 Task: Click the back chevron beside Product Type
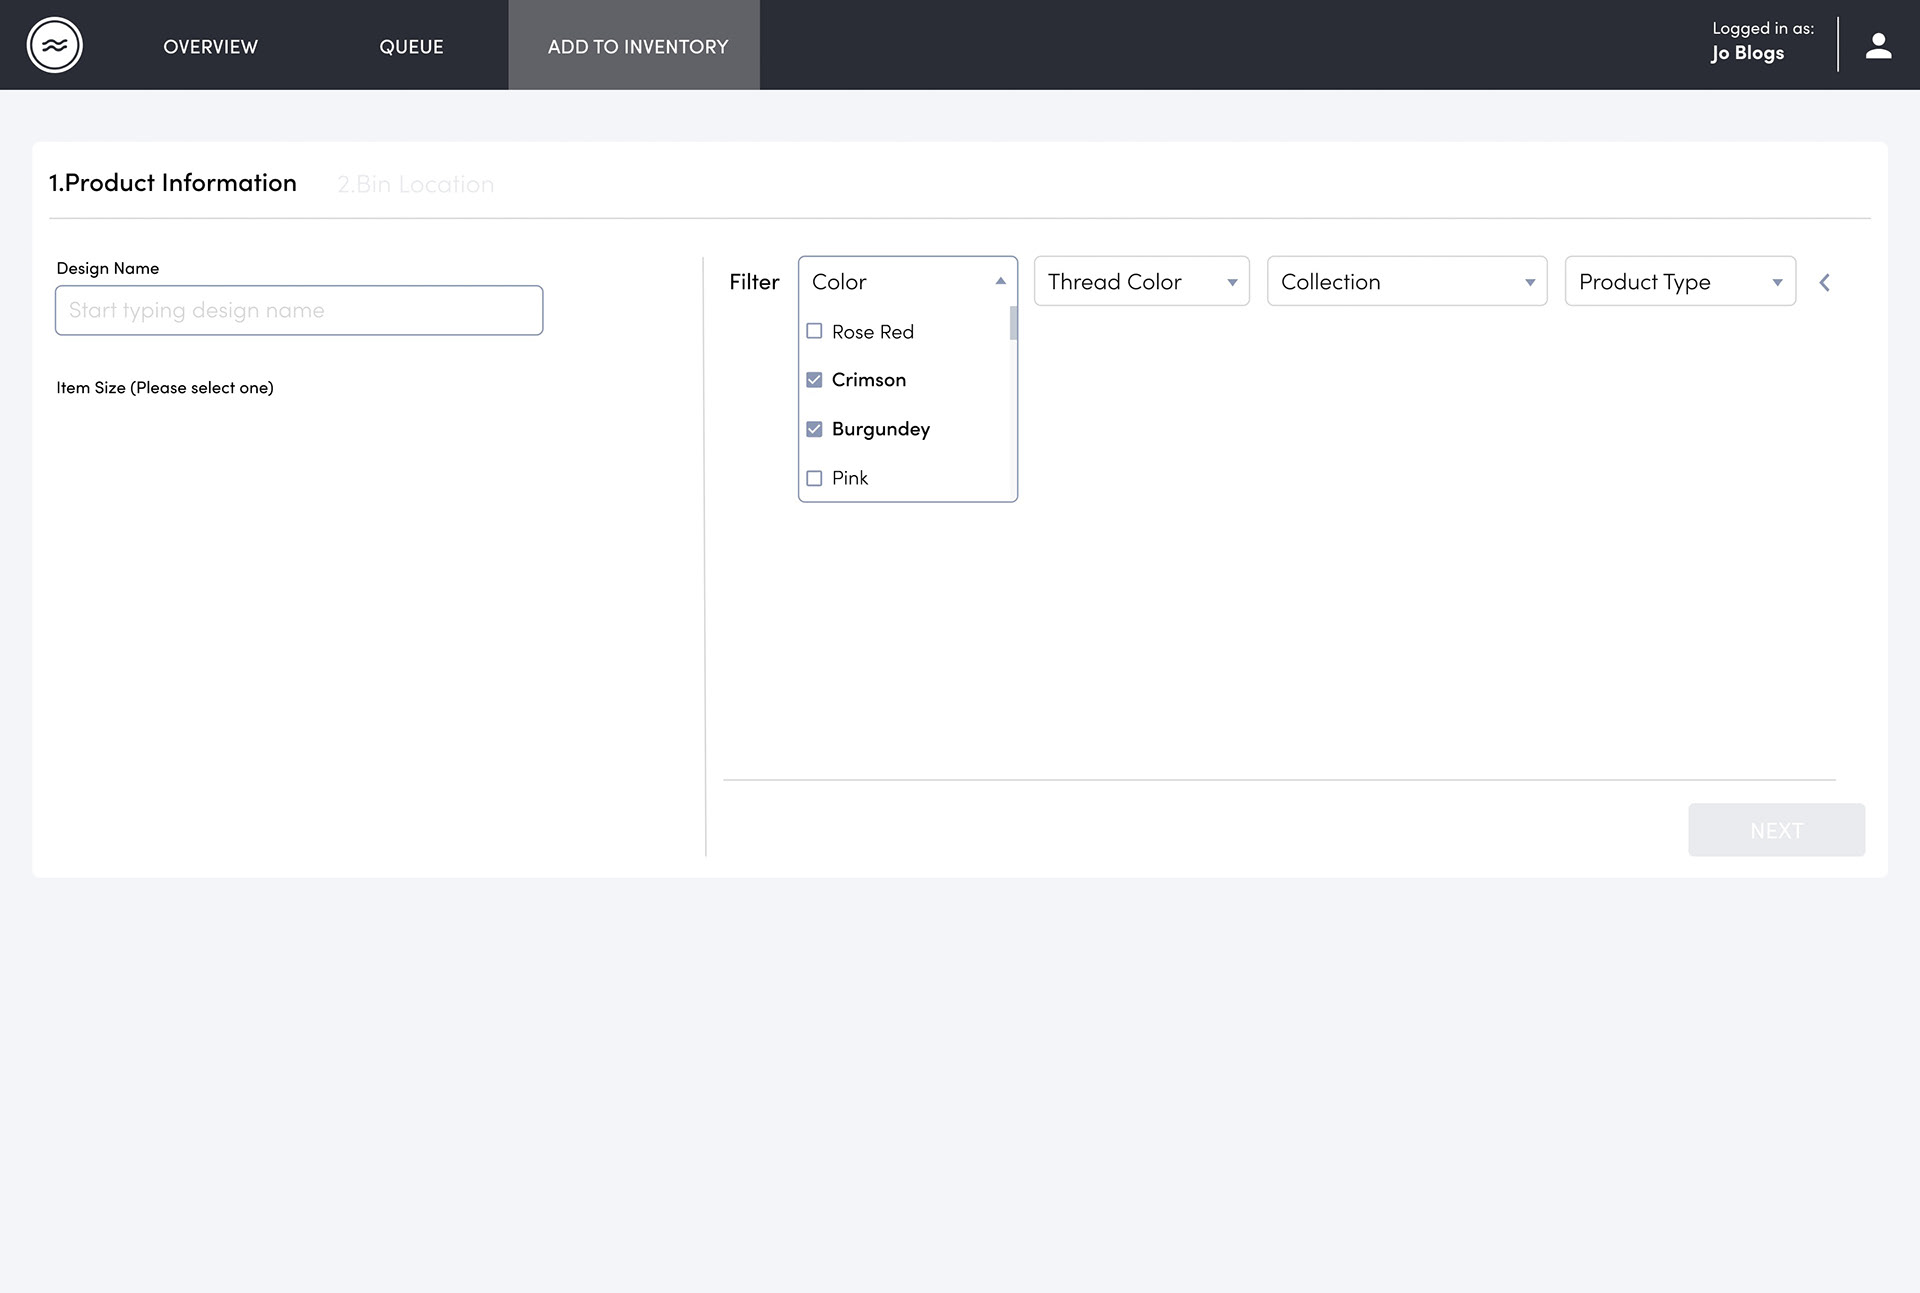pyautogui.click(x=1824, y=283)
